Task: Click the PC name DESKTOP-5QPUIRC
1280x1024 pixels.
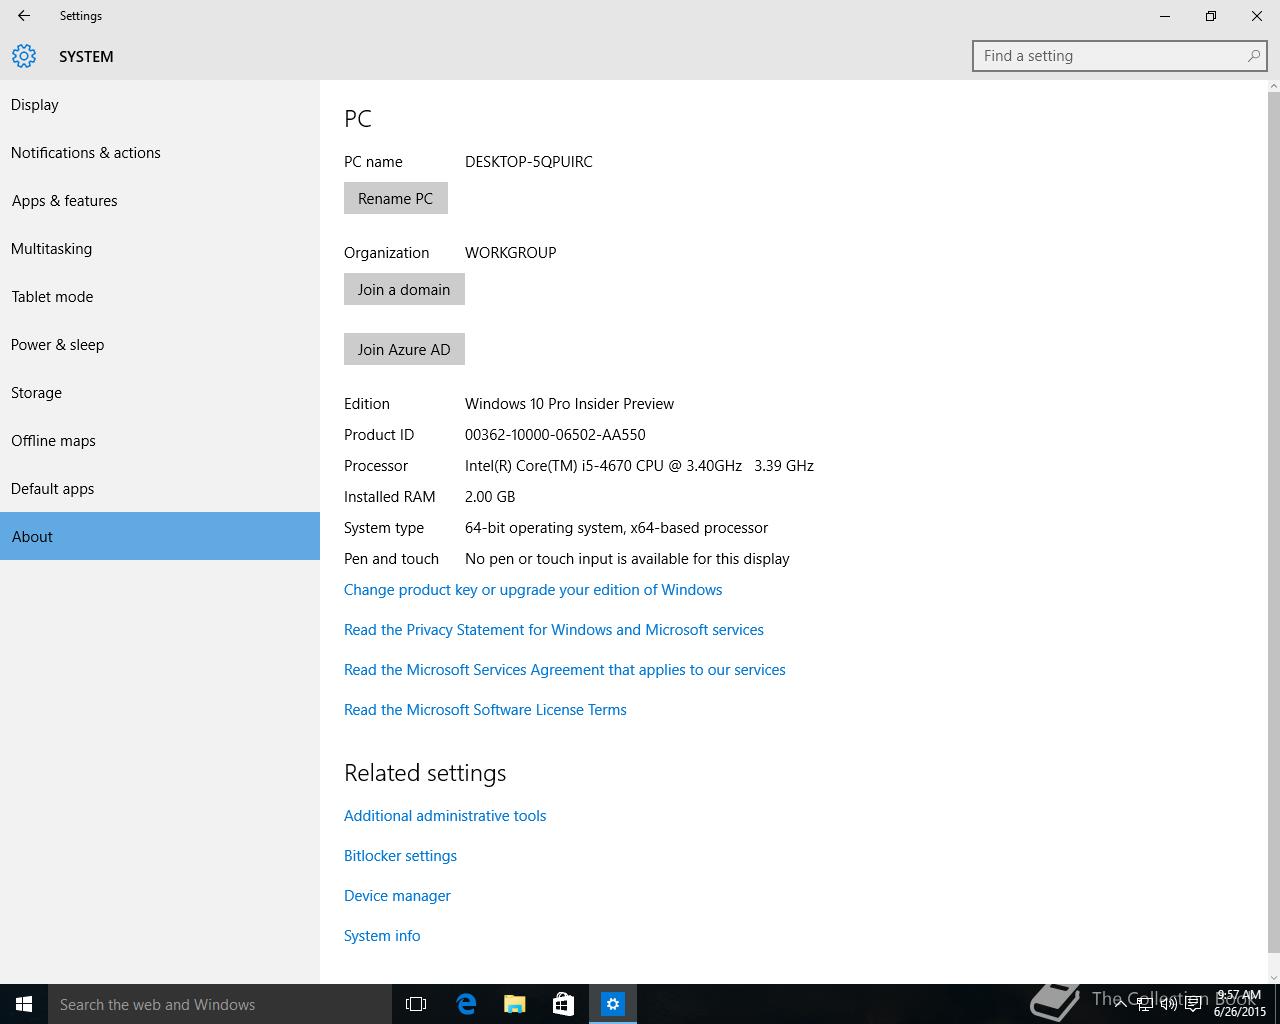Action: [529, 162]
